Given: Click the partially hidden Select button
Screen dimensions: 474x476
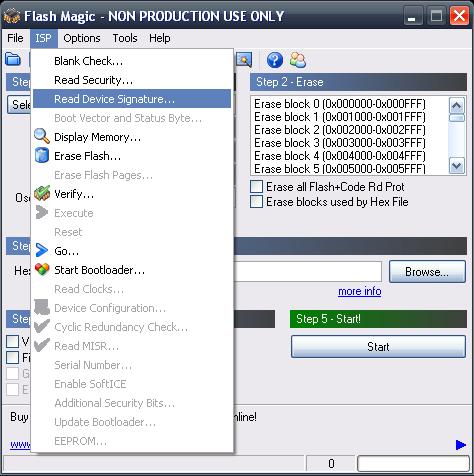Looking at the screenshot, I should 19,105.
